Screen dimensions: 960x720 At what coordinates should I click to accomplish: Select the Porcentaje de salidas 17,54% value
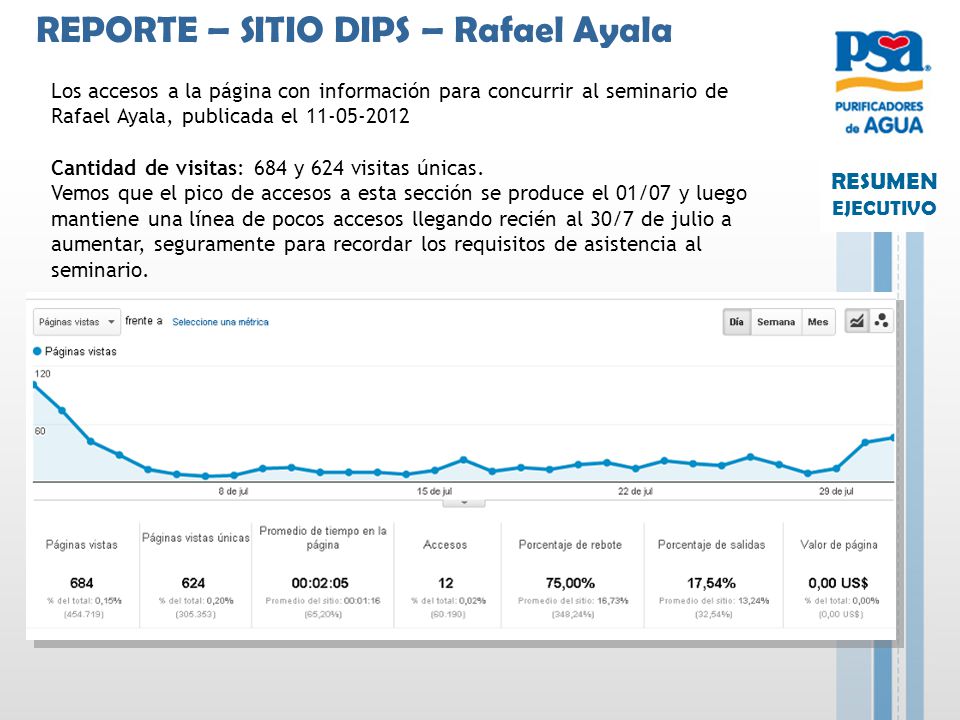(x=711, y=583)
